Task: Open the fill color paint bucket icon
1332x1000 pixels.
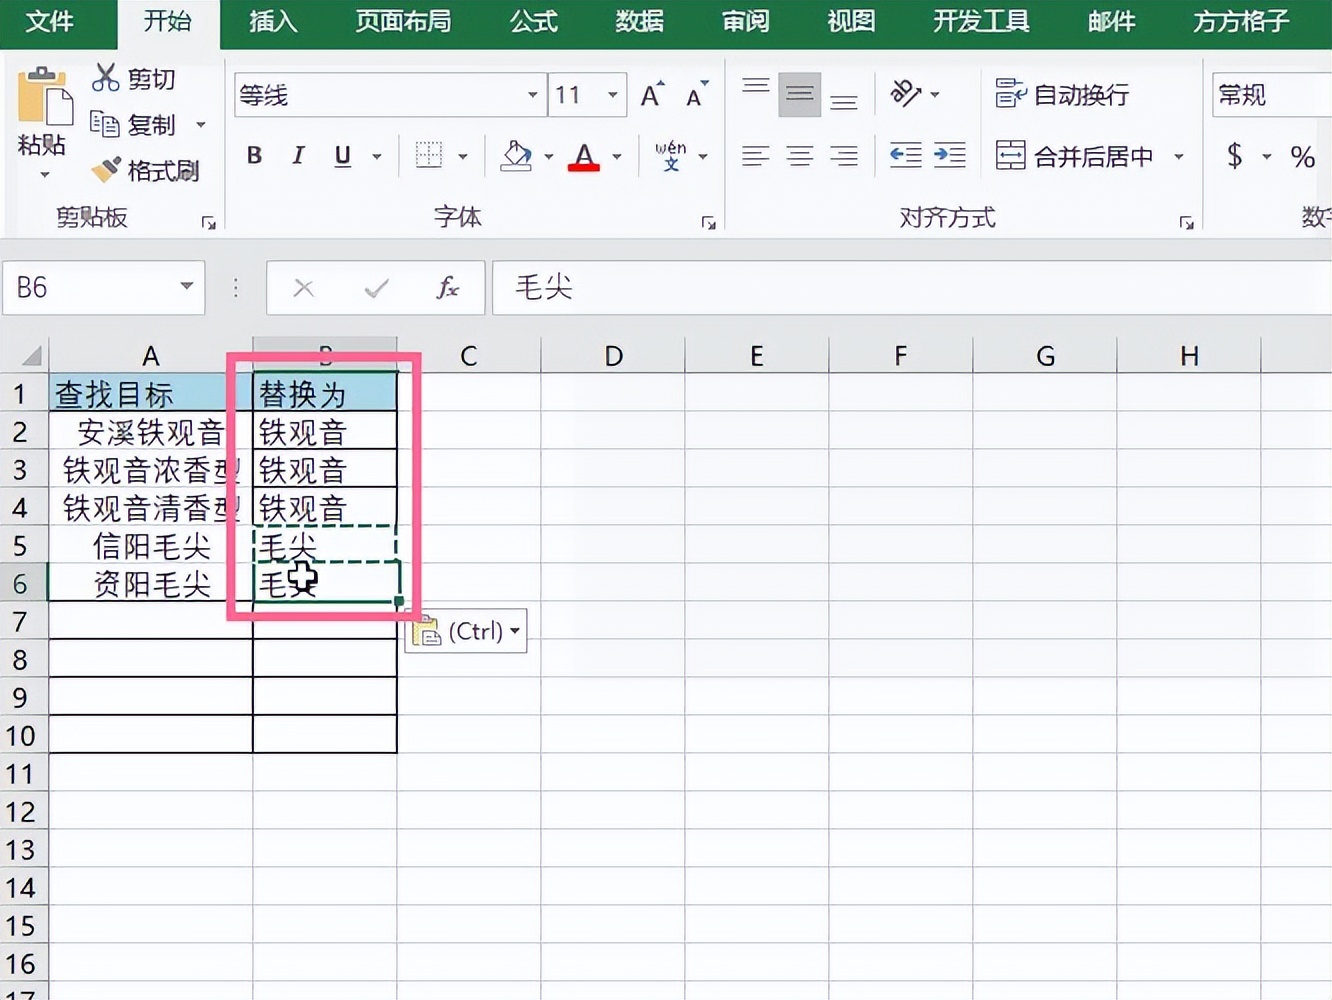Action: coord(516,156)
